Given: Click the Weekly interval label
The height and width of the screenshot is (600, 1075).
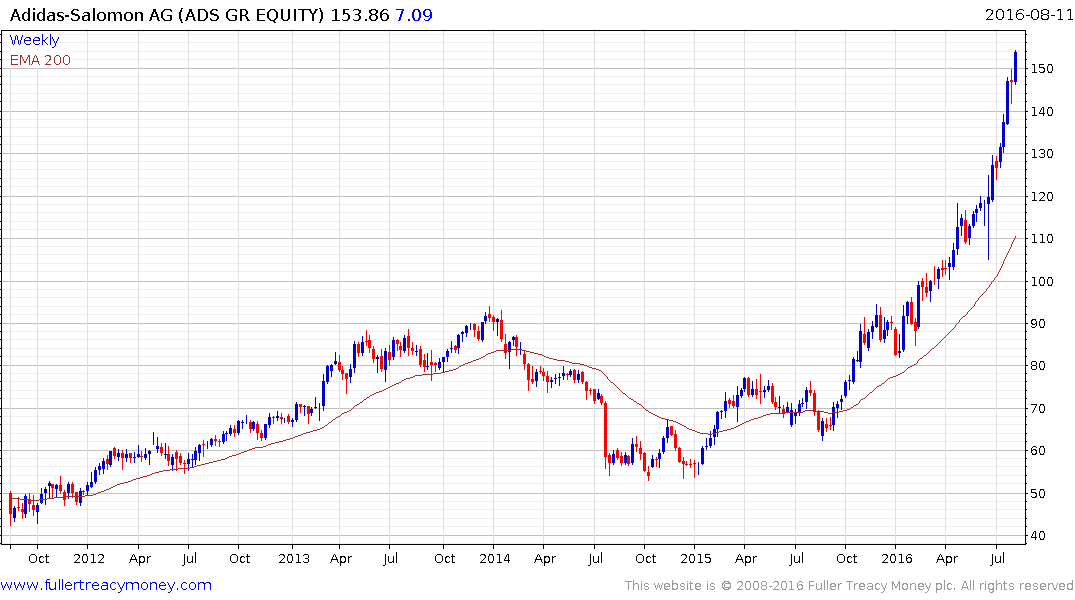Looking at the screenshot, I should click(x=34, y=40).
